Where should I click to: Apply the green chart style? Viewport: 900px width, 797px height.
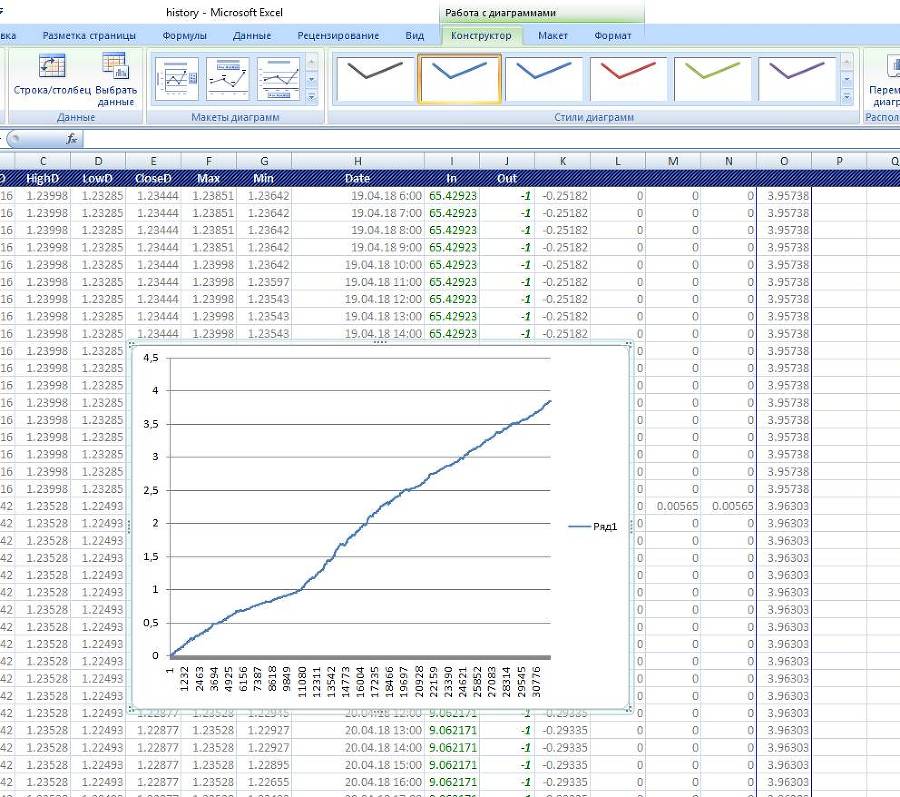pyautogui.click(x=712, y=79)
